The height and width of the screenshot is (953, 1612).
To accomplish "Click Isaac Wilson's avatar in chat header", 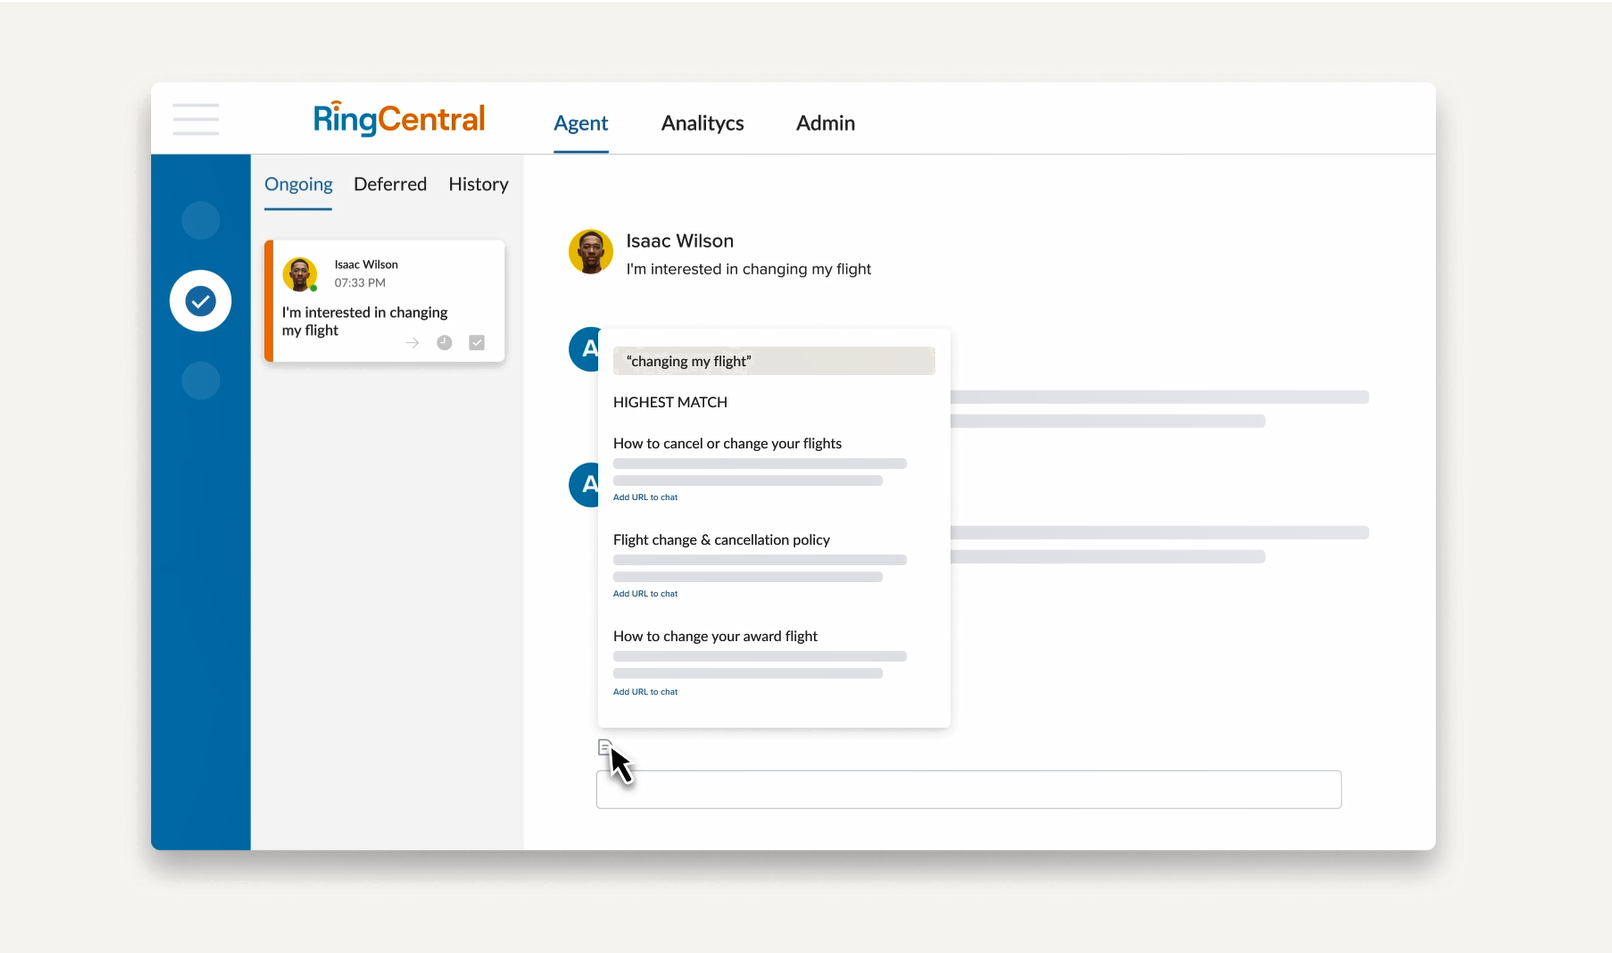I will (x=590, y=252).
